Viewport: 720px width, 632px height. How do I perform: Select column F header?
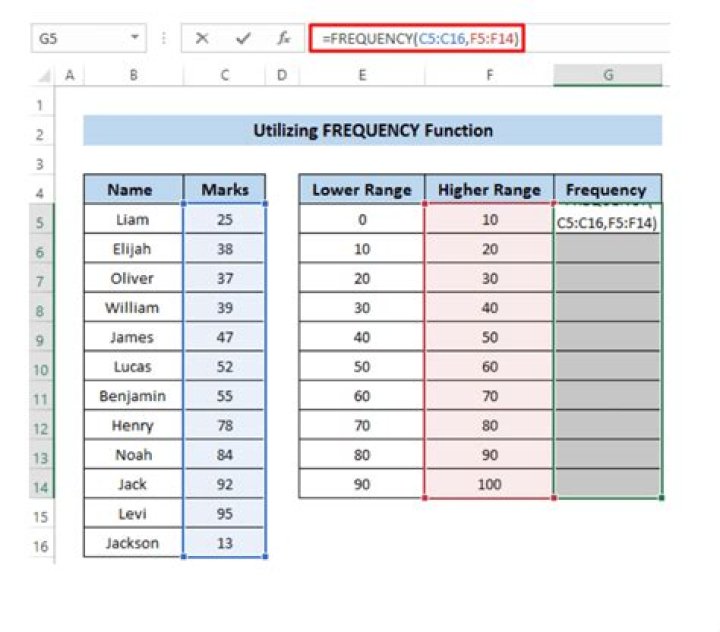pos(489,75)
